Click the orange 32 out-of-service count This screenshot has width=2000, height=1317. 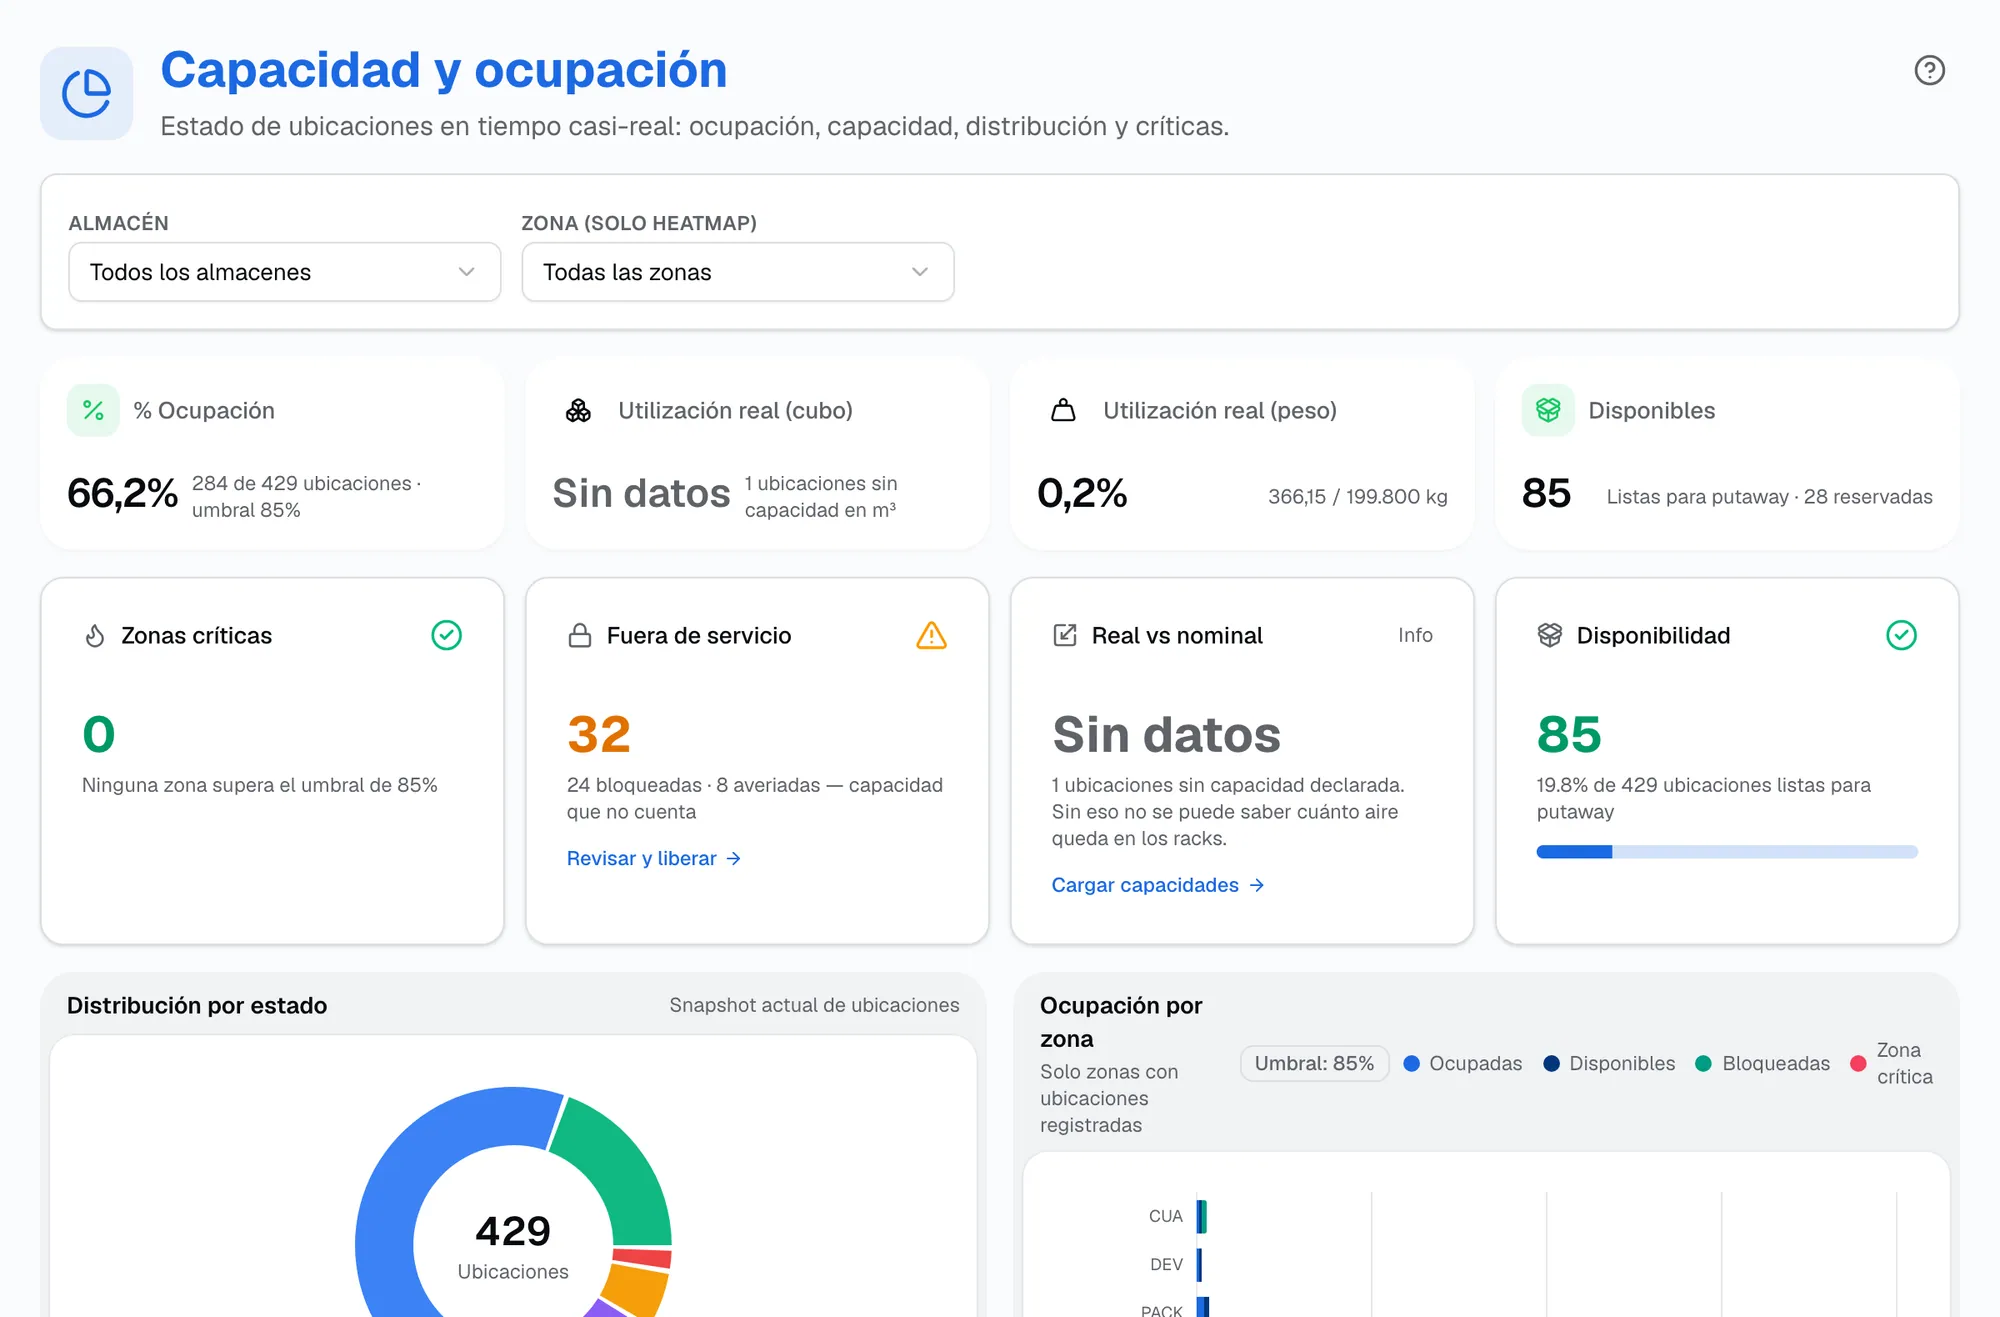[599, 735]
